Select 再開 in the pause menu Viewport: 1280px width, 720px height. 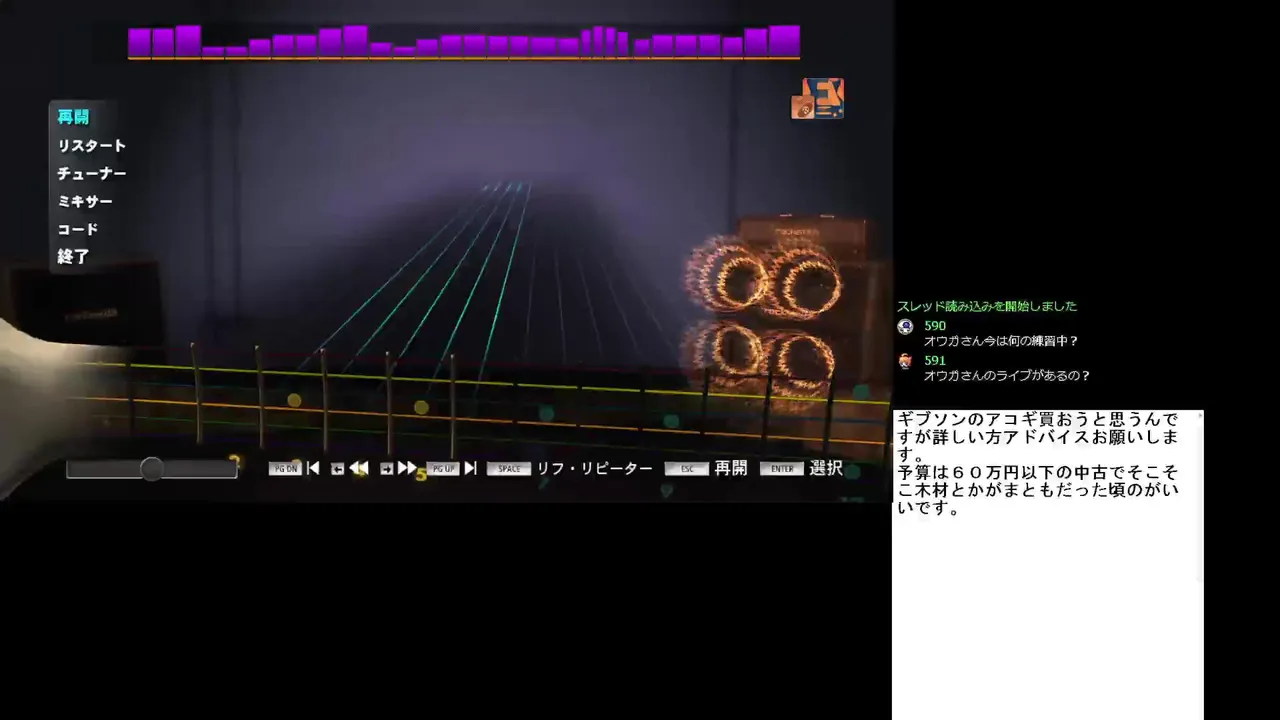(x=73, y=117)
